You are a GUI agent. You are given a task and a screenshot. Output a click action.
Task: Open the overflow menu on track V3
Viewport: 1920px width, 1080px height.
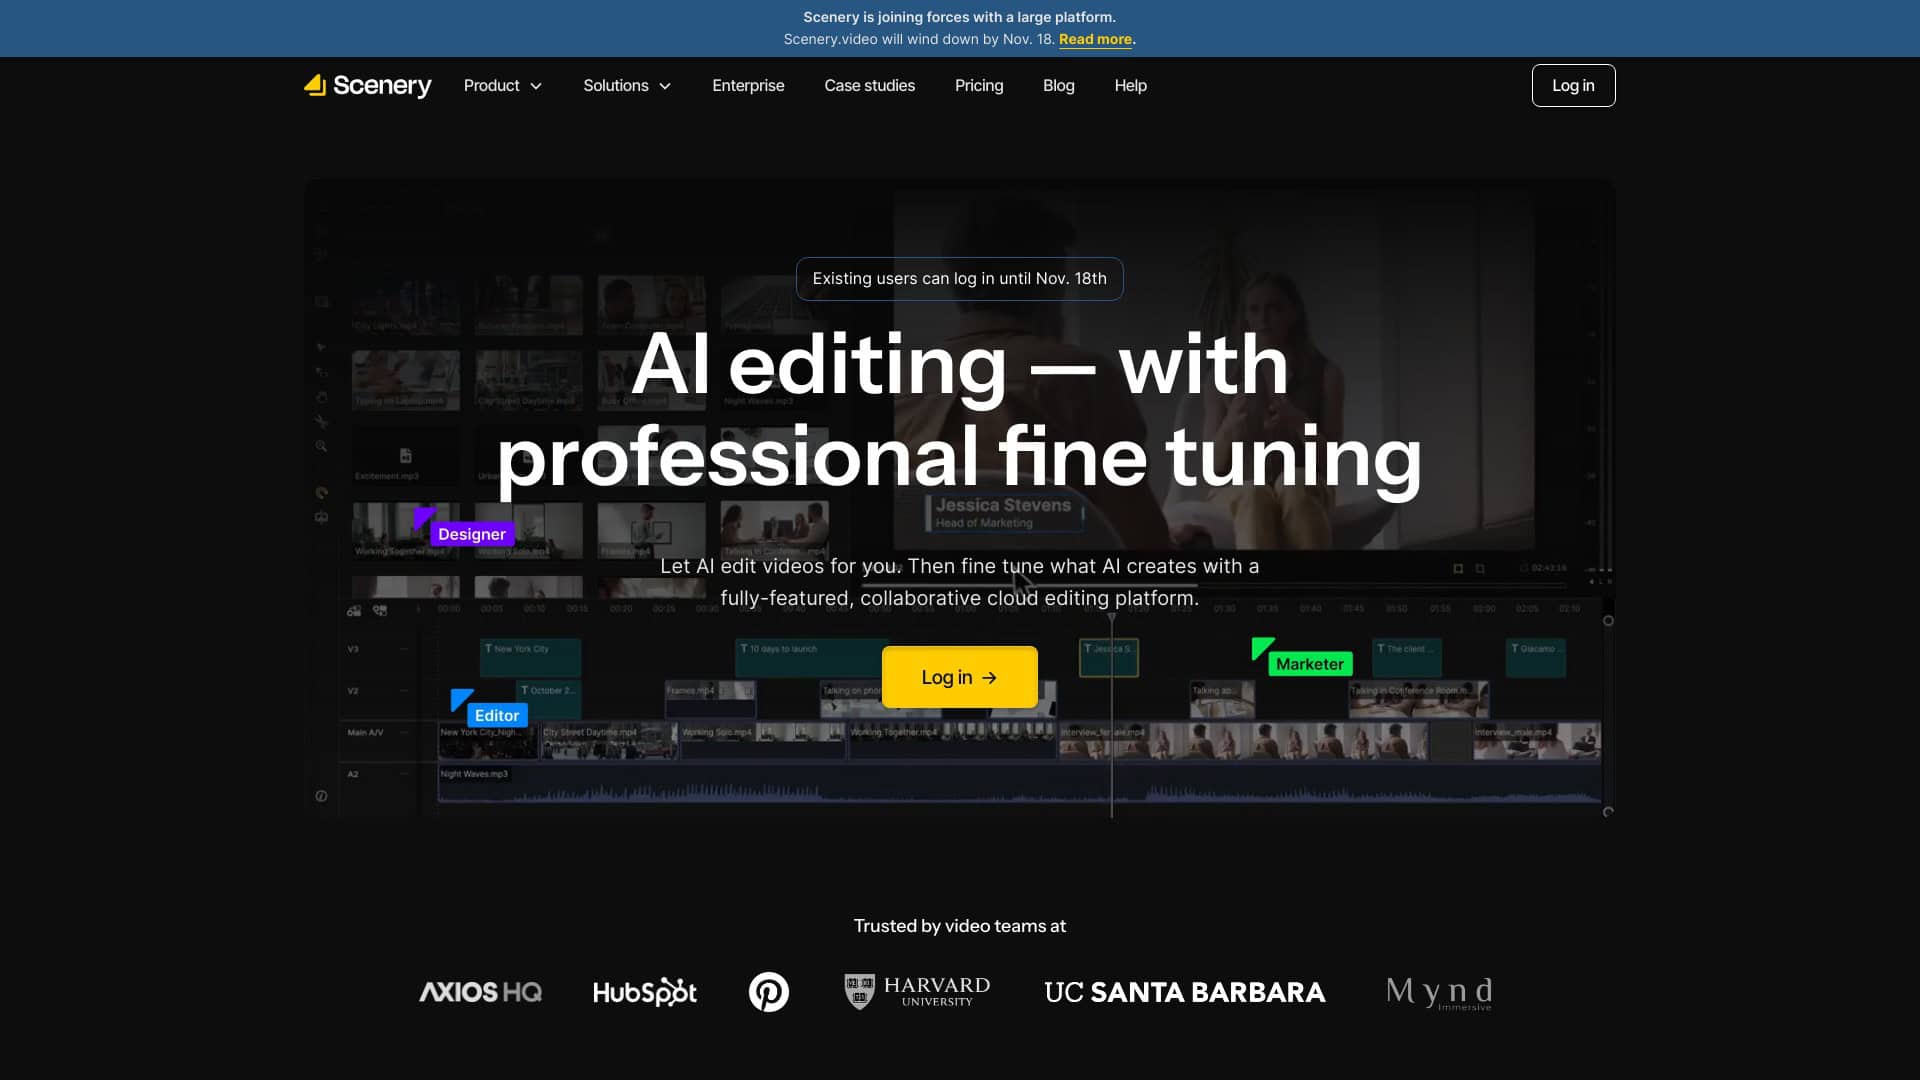click(x=404, y=649)
